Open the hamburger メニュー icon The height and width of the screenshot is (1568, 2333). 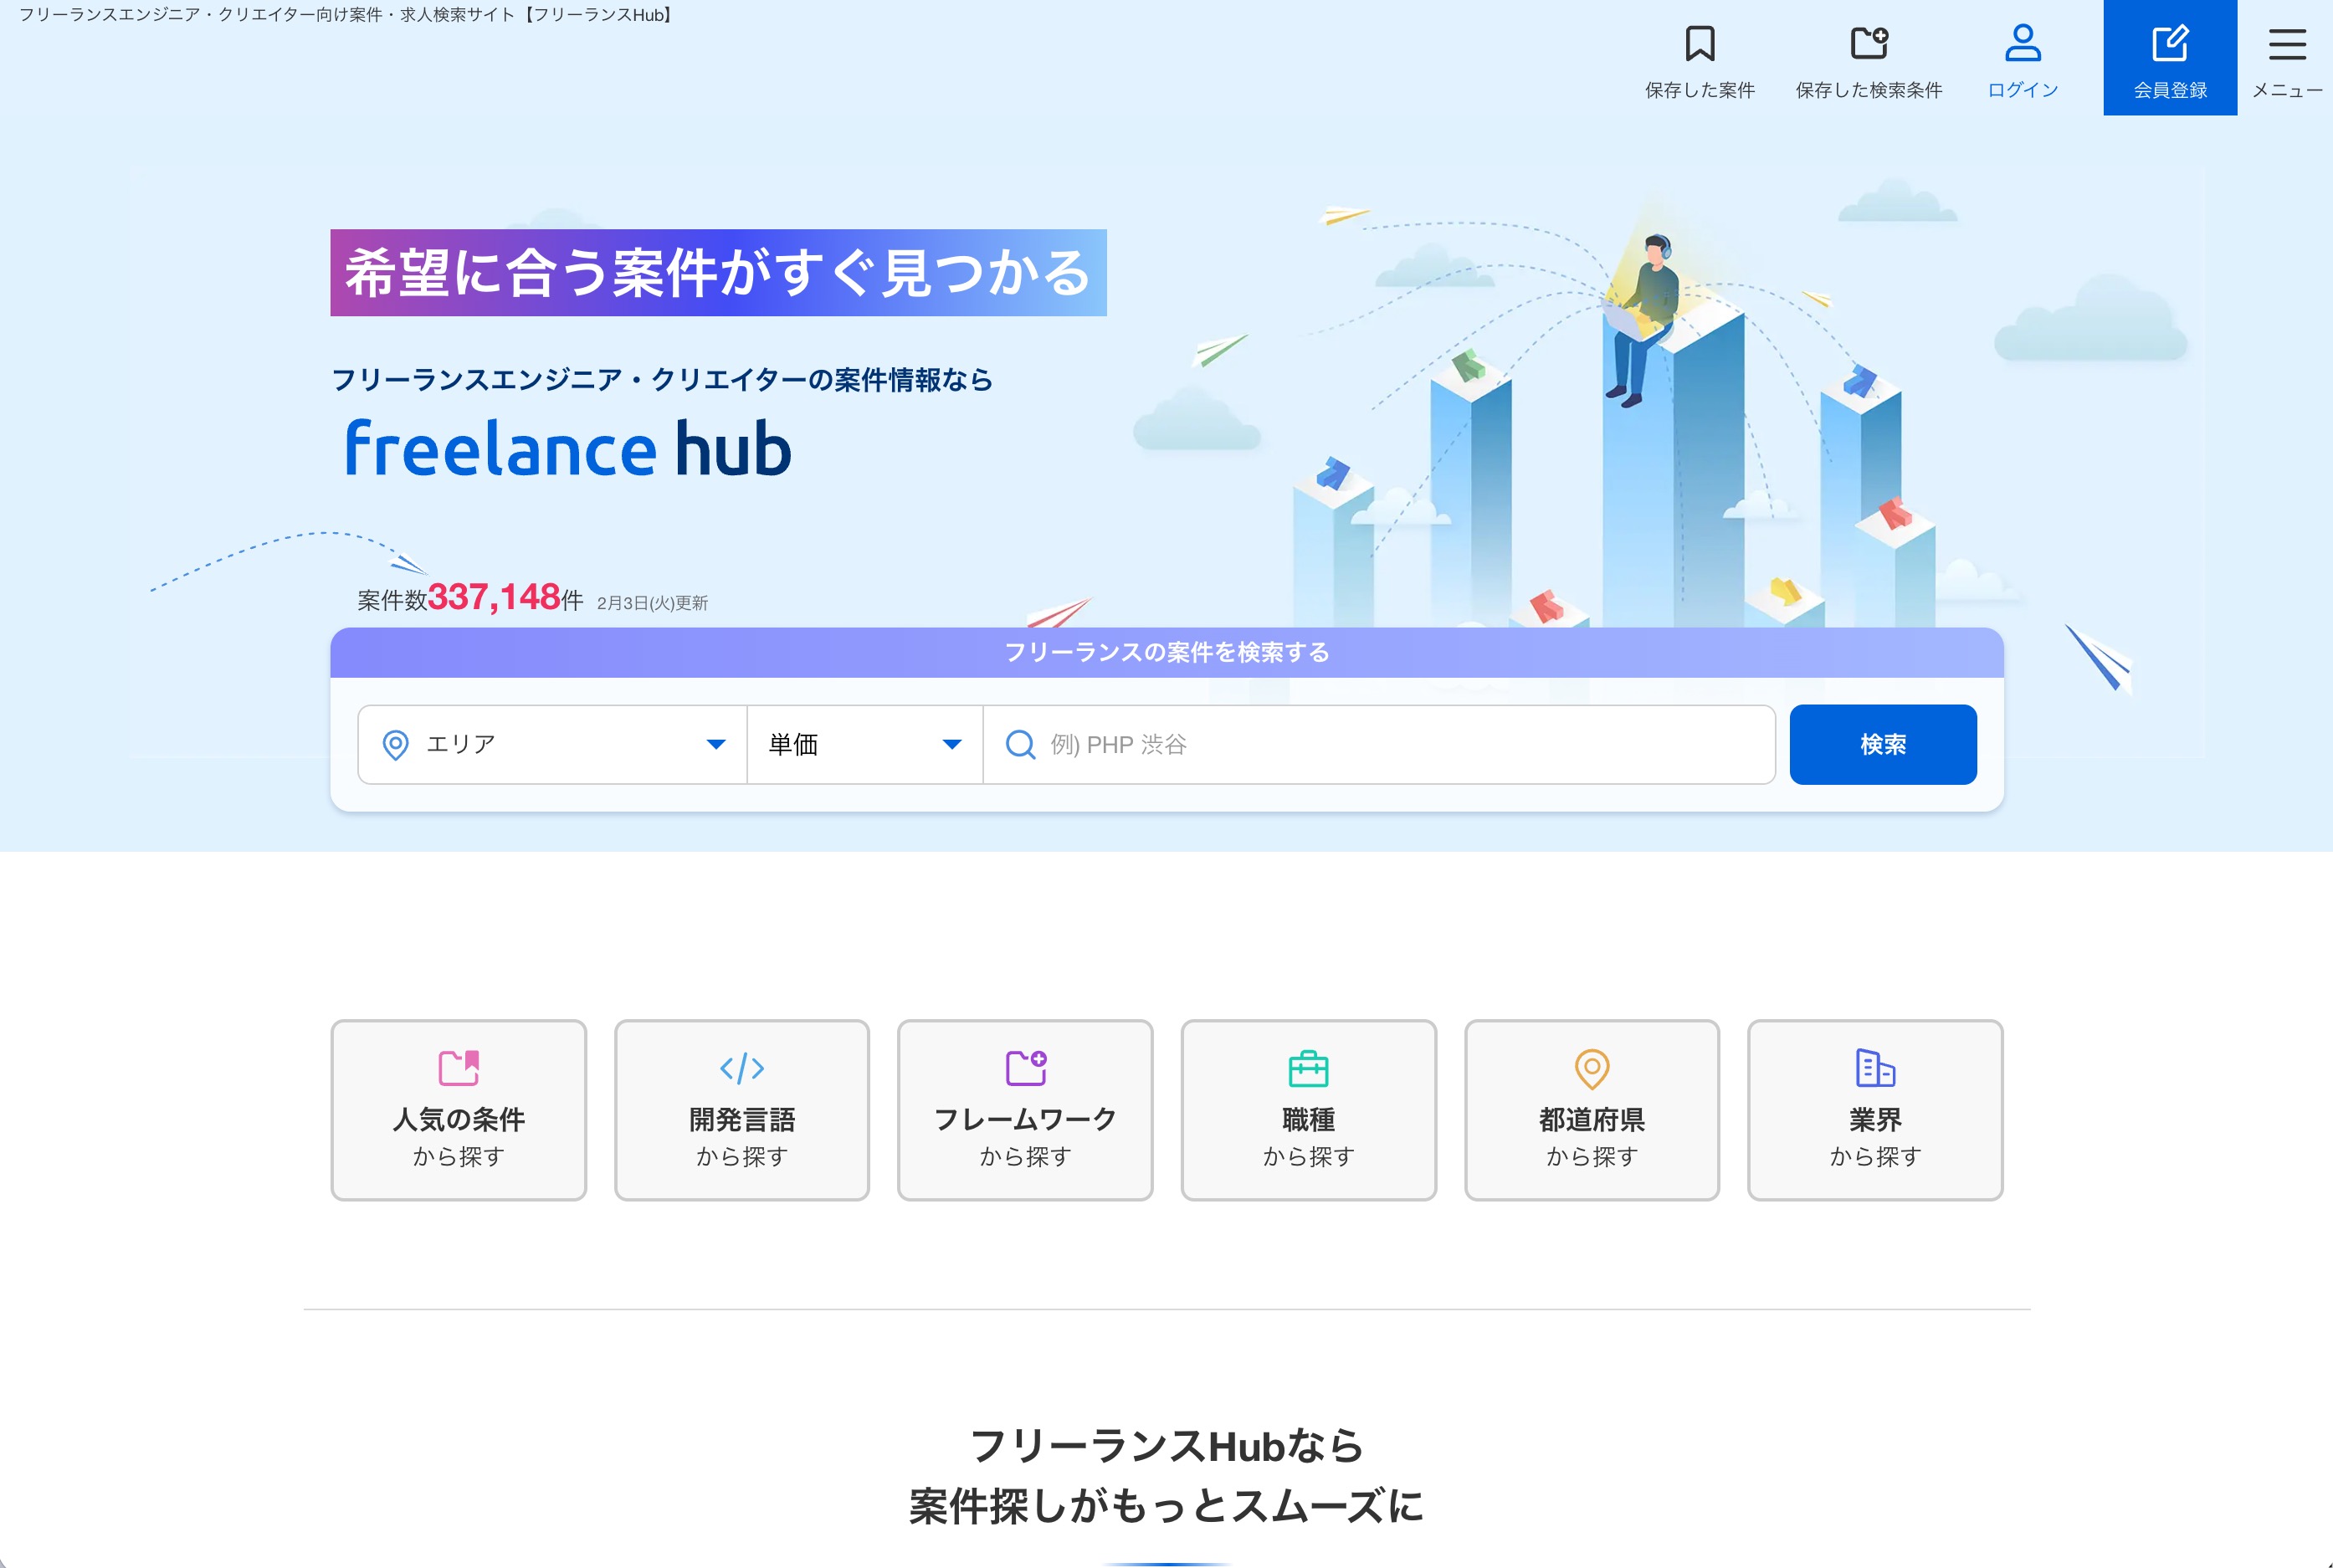(2286, 44)
